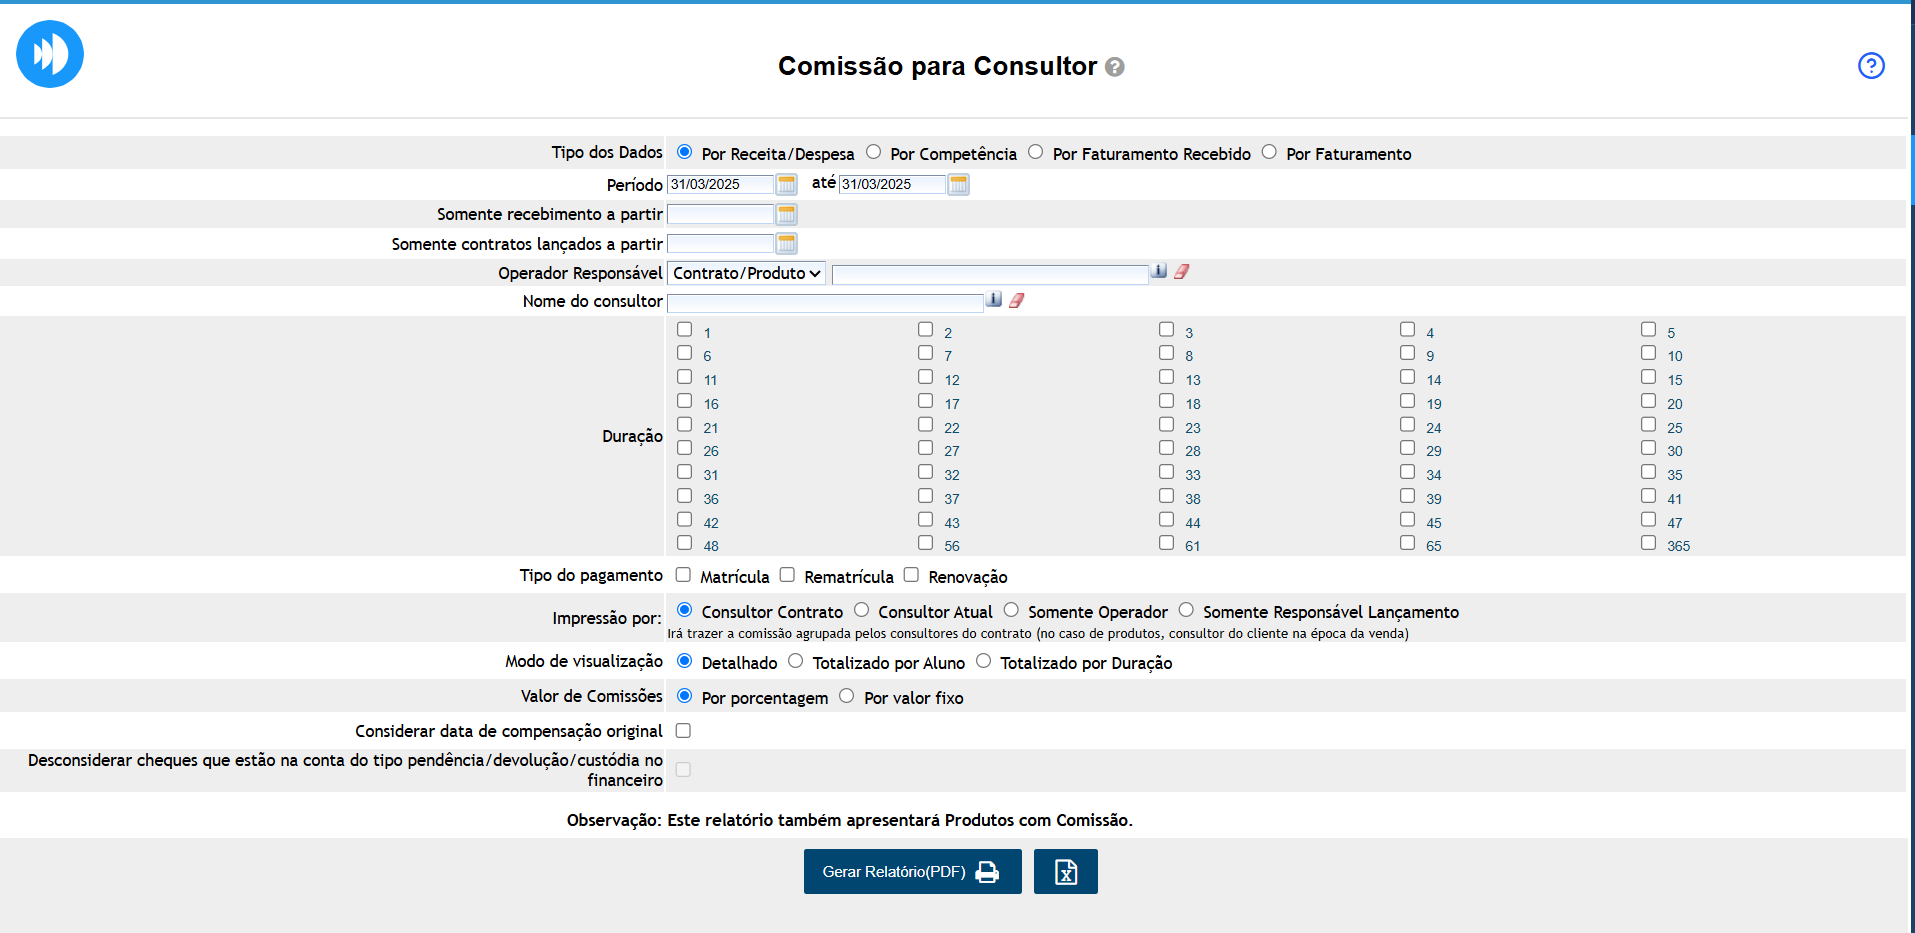
Task: Open the calendar for Período start date
Action: pyautogui.click(x=787, y=184)
